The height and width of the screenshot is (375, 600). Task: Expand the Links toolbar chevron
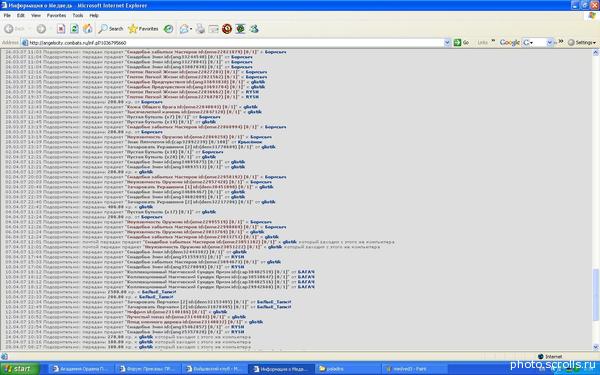(493, 41)
